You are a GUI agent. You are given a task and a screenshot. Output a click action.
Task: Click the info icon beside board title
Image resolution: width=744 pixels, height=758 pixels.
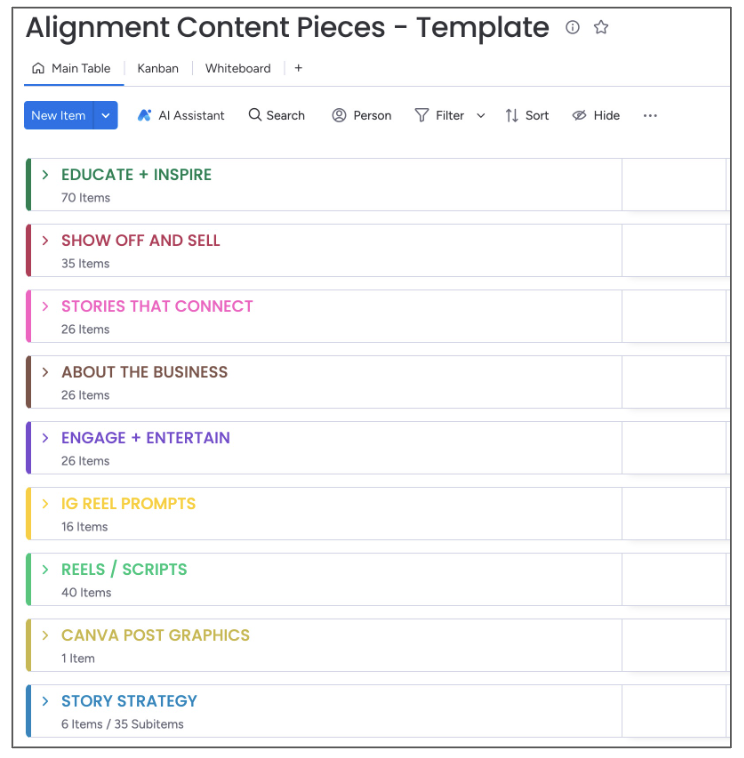click(572, 28)
